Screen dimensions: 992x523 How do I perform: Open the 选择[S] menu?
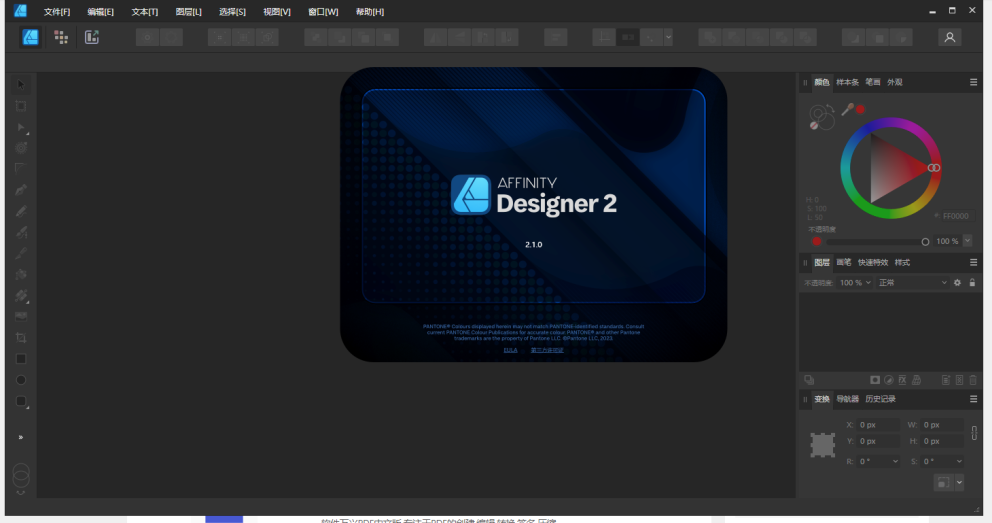232,12
